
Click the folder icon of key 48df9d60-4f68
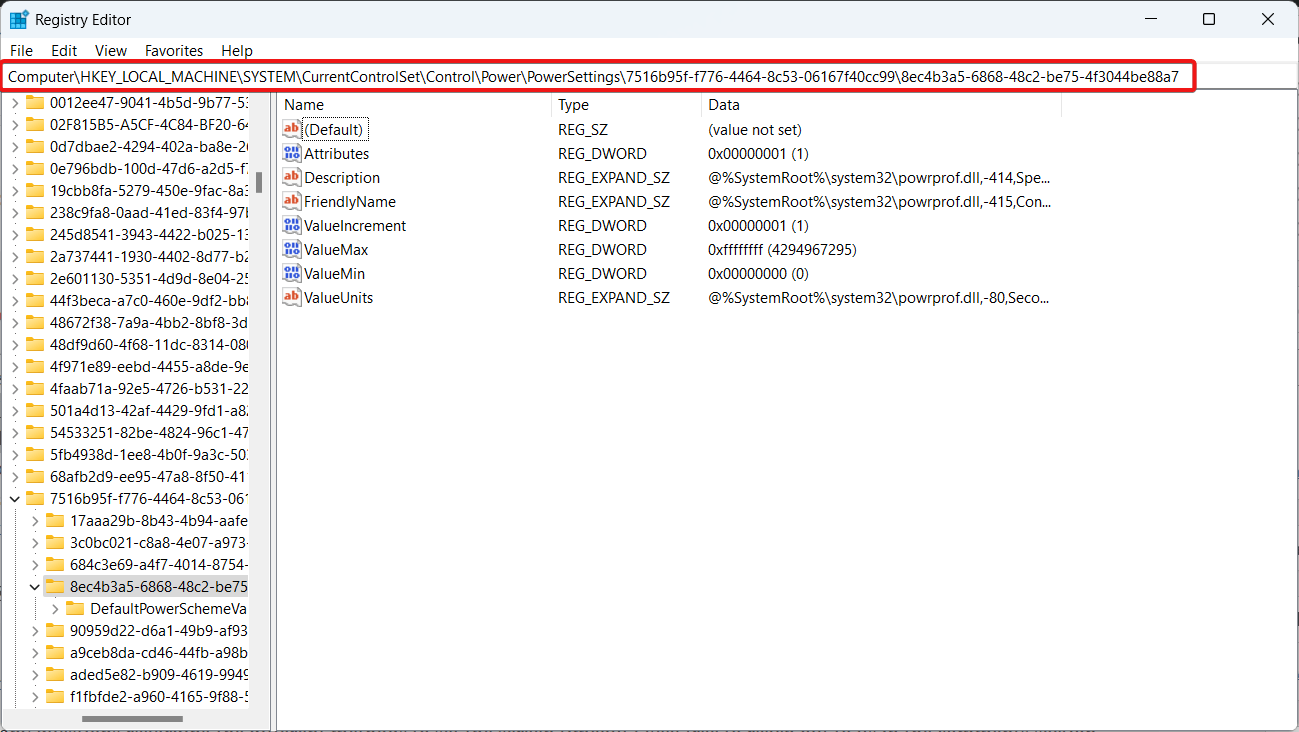pyautogui.click(x=35, y=344)
